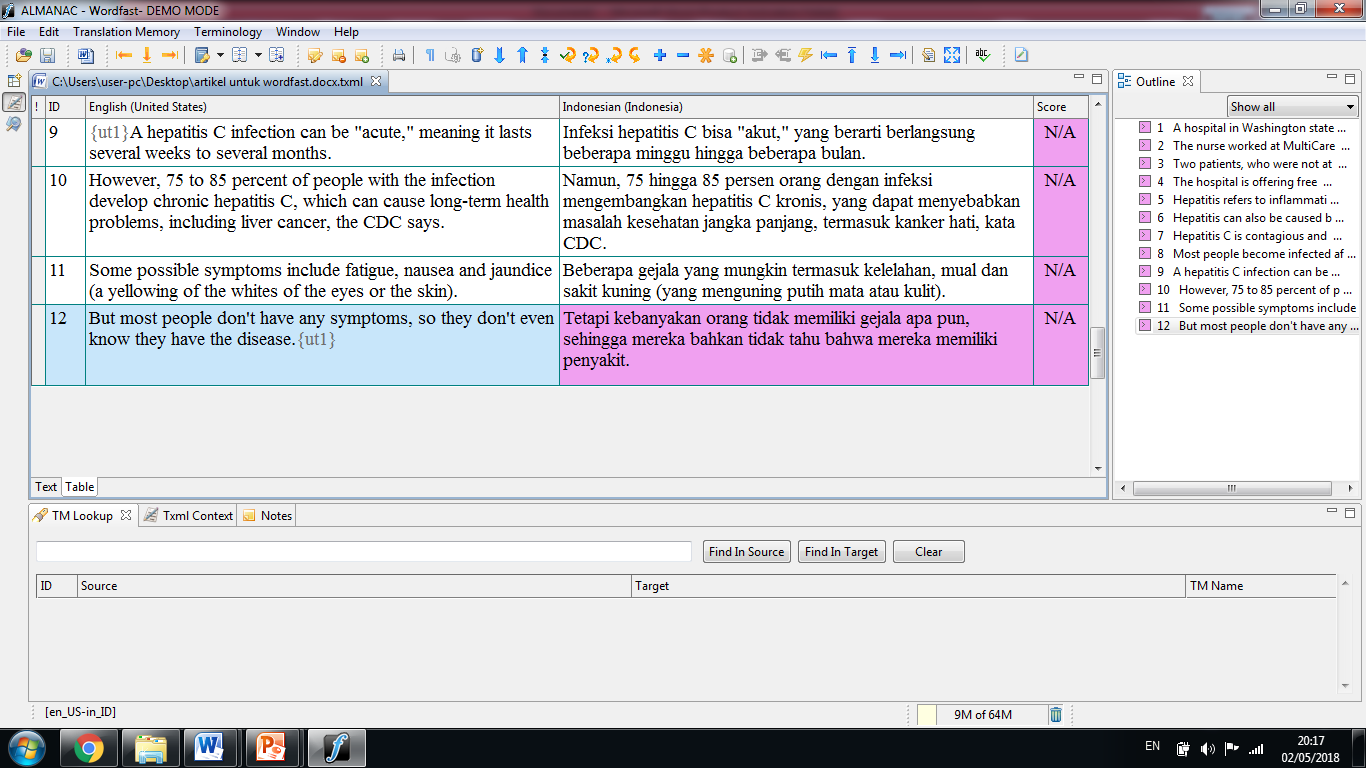Open the File menu
The width and height of the screenshot is (1366, 768).
coord(16,32)
